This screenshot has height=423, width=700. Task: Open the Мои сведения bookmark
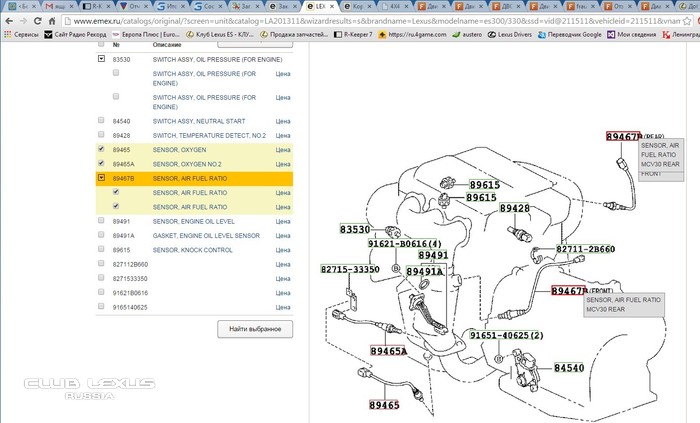[x=631, y=34]
